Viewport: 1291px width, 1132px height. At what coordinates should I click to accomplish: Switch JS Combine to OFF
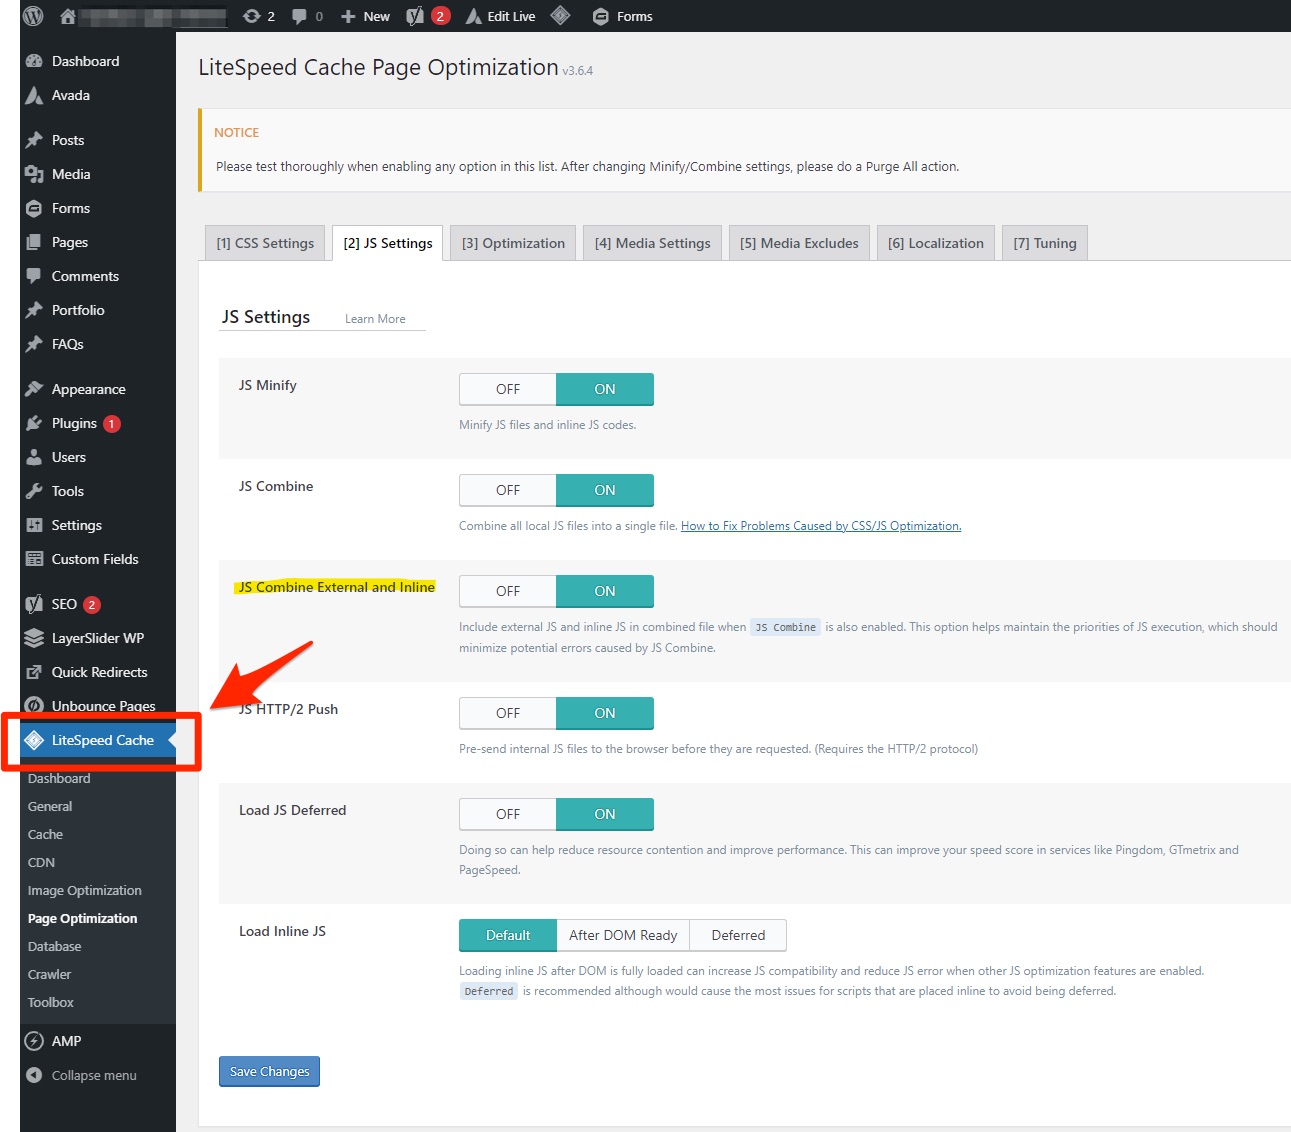[x=508, y=490]
